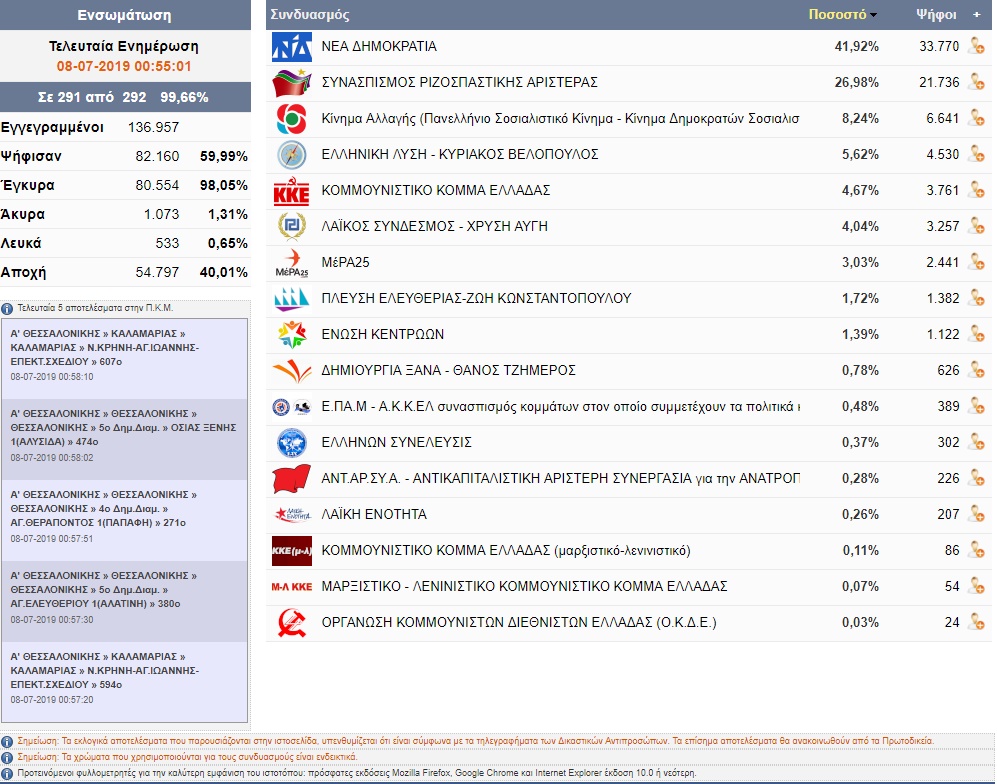Click the Αποχή percentage 40,01%
Image resolution: width=997 pixels, height=784 pixels.
(224, 272)
